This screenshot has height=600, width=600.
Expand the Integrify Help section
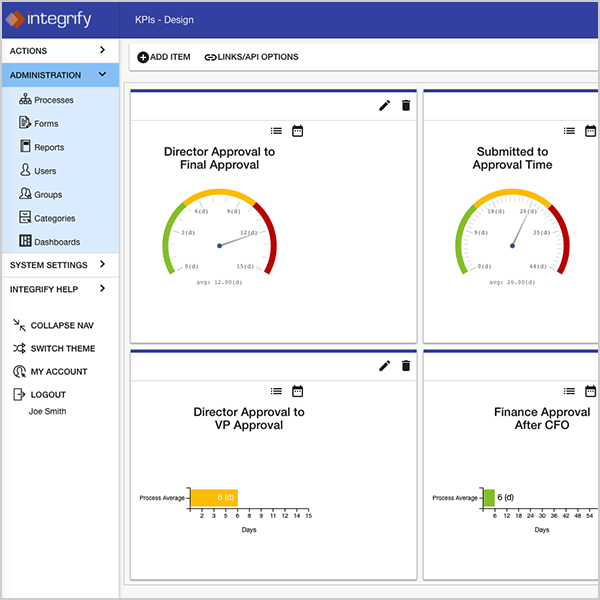(59, 289)
